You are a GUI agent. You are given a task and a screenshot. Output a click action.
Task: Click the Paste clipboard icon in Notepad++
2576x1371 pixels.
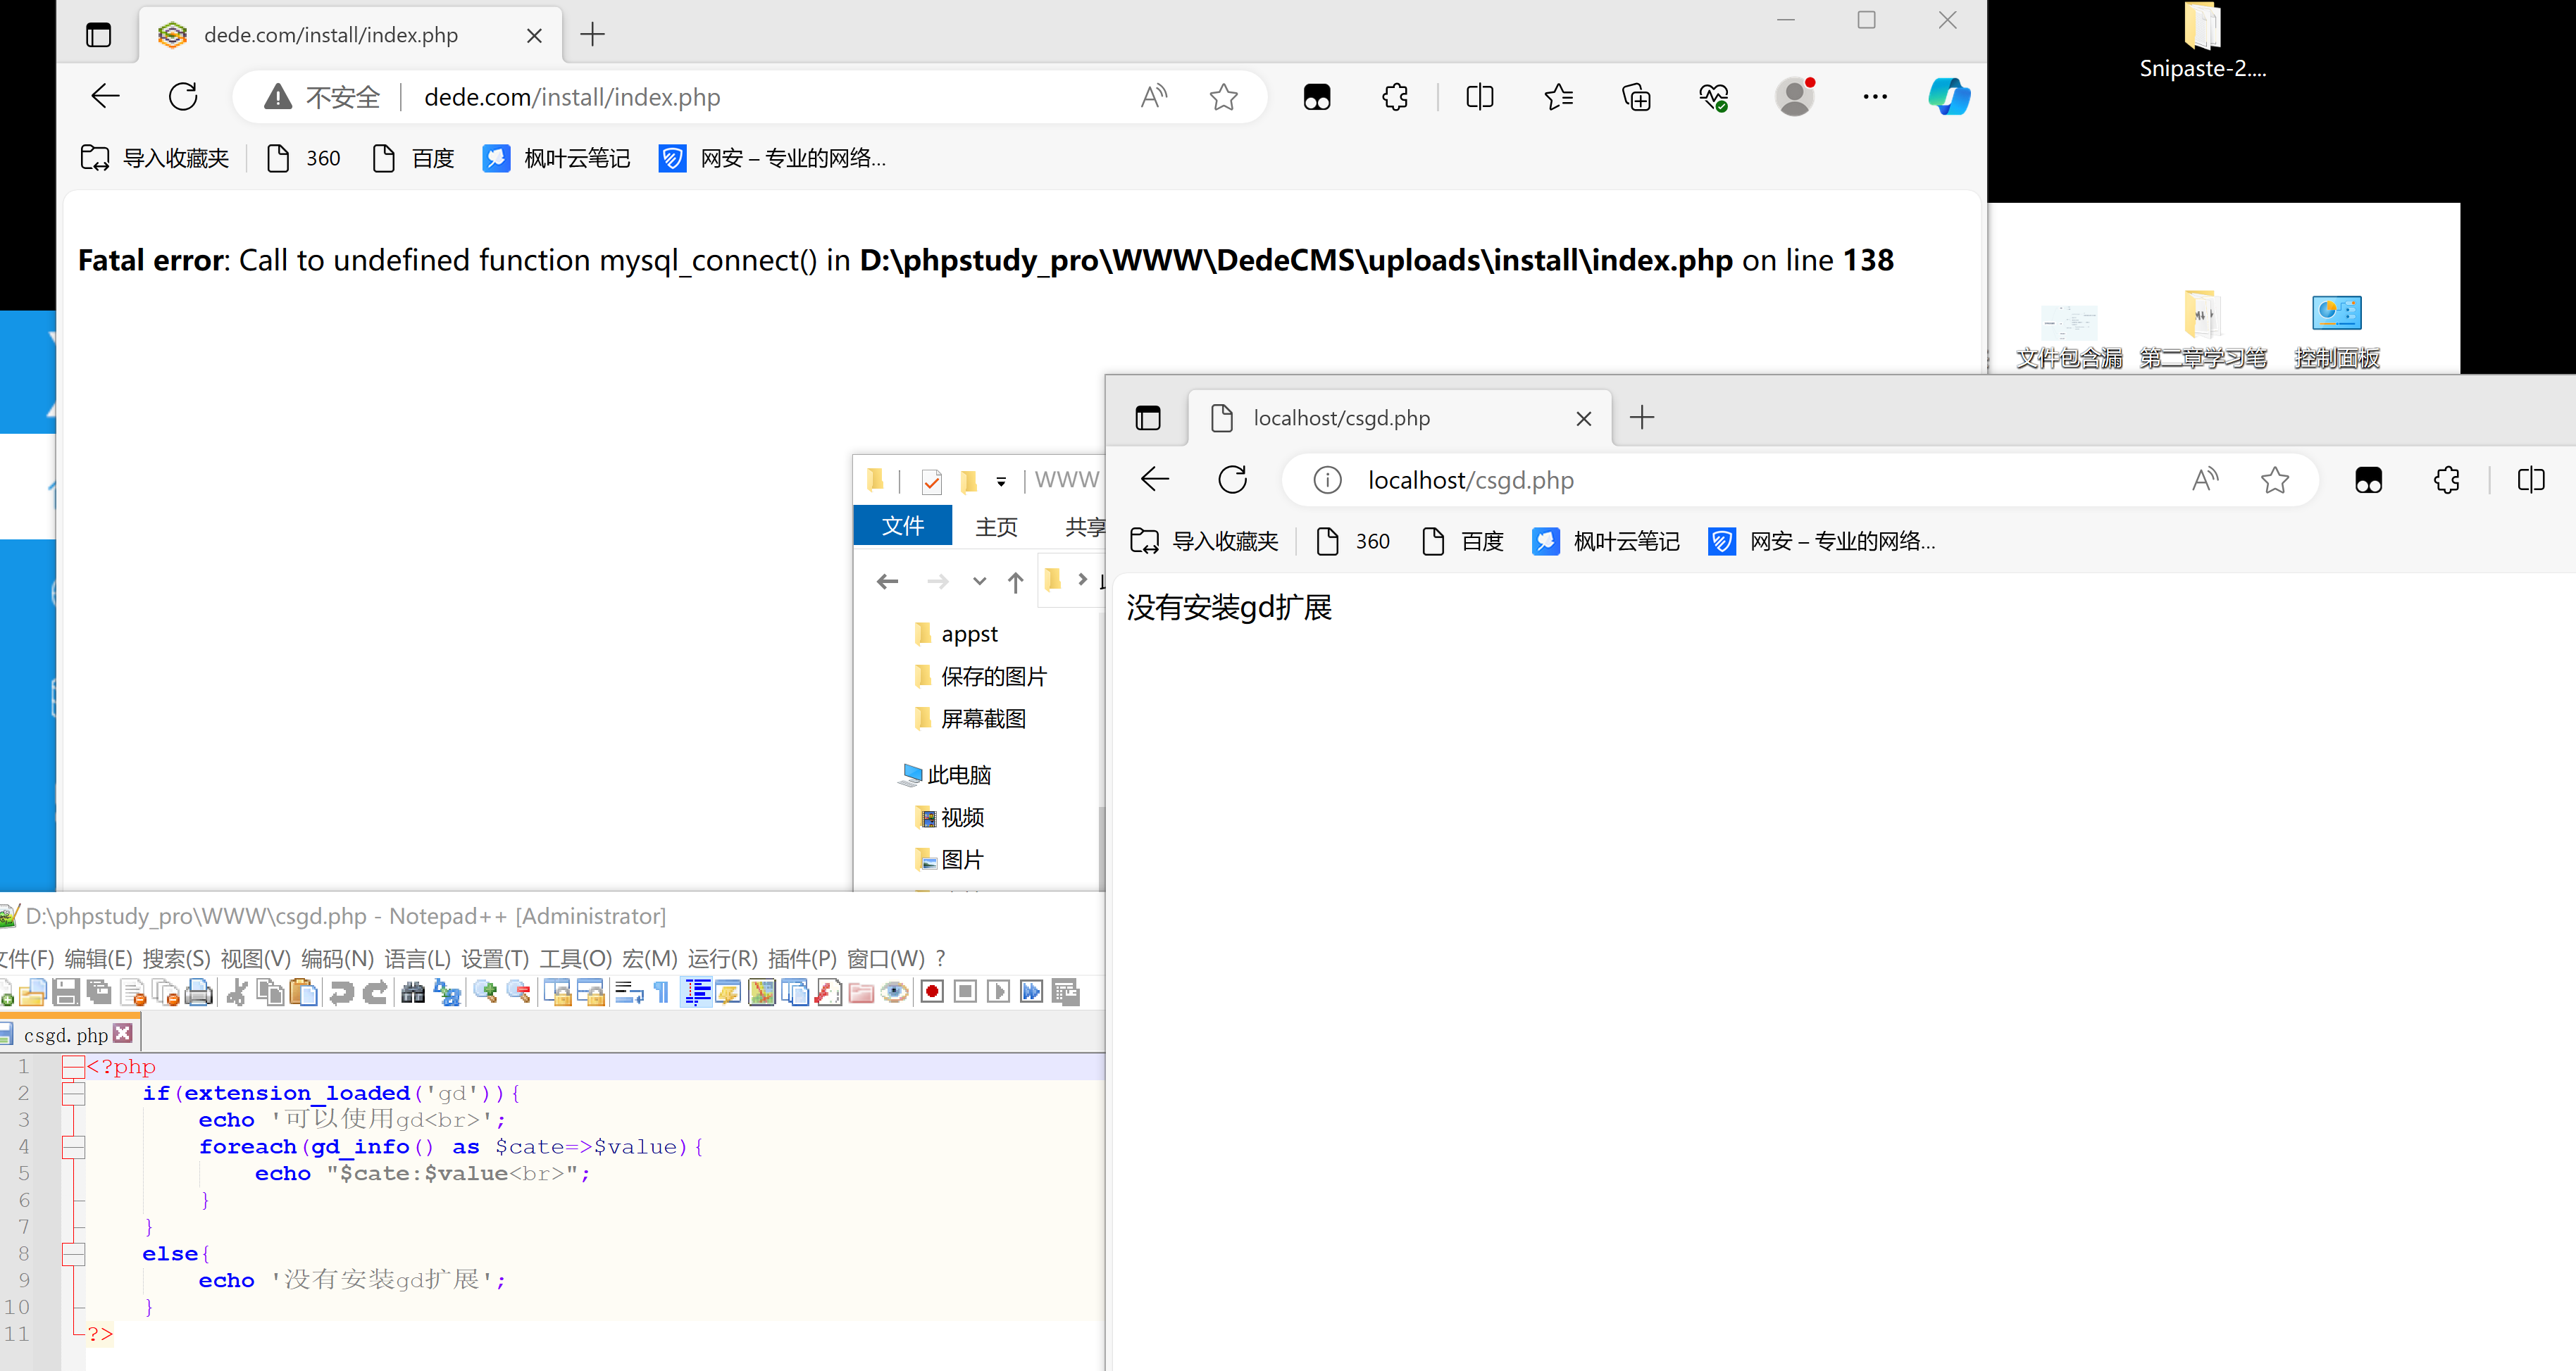[303, 992]
